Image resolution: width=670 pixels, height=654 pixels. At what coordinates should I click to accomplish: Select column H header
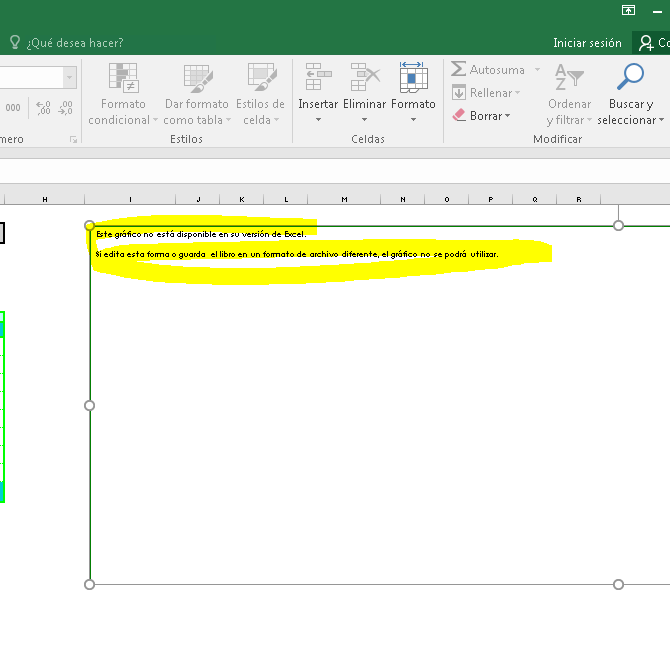[44, 199]
